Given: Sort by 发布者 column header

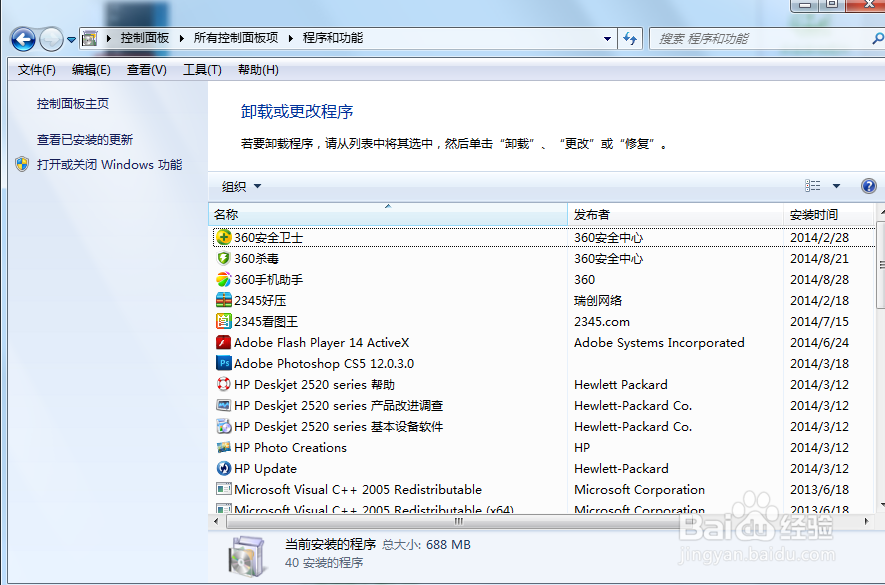Looking at the screenshot, I should 675,215.
